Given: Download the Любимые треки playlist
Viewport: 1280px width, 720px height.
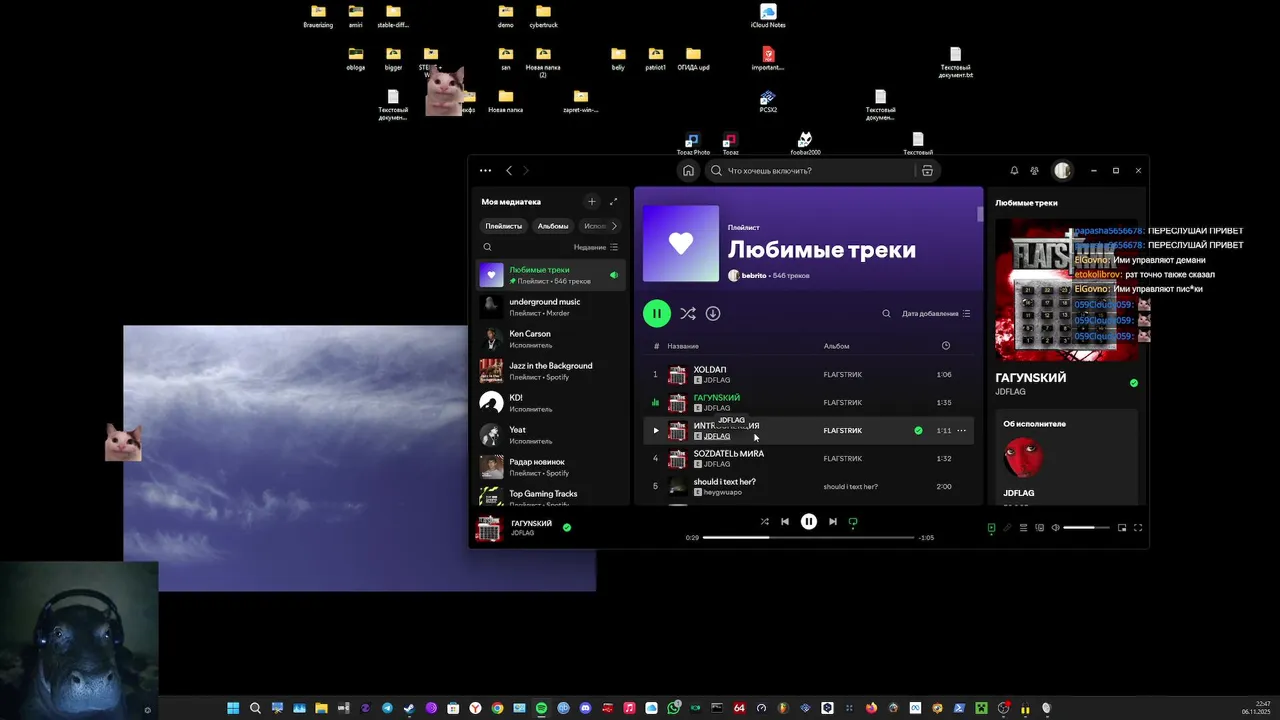Looking at the screenshot, I should pos(713,313).
